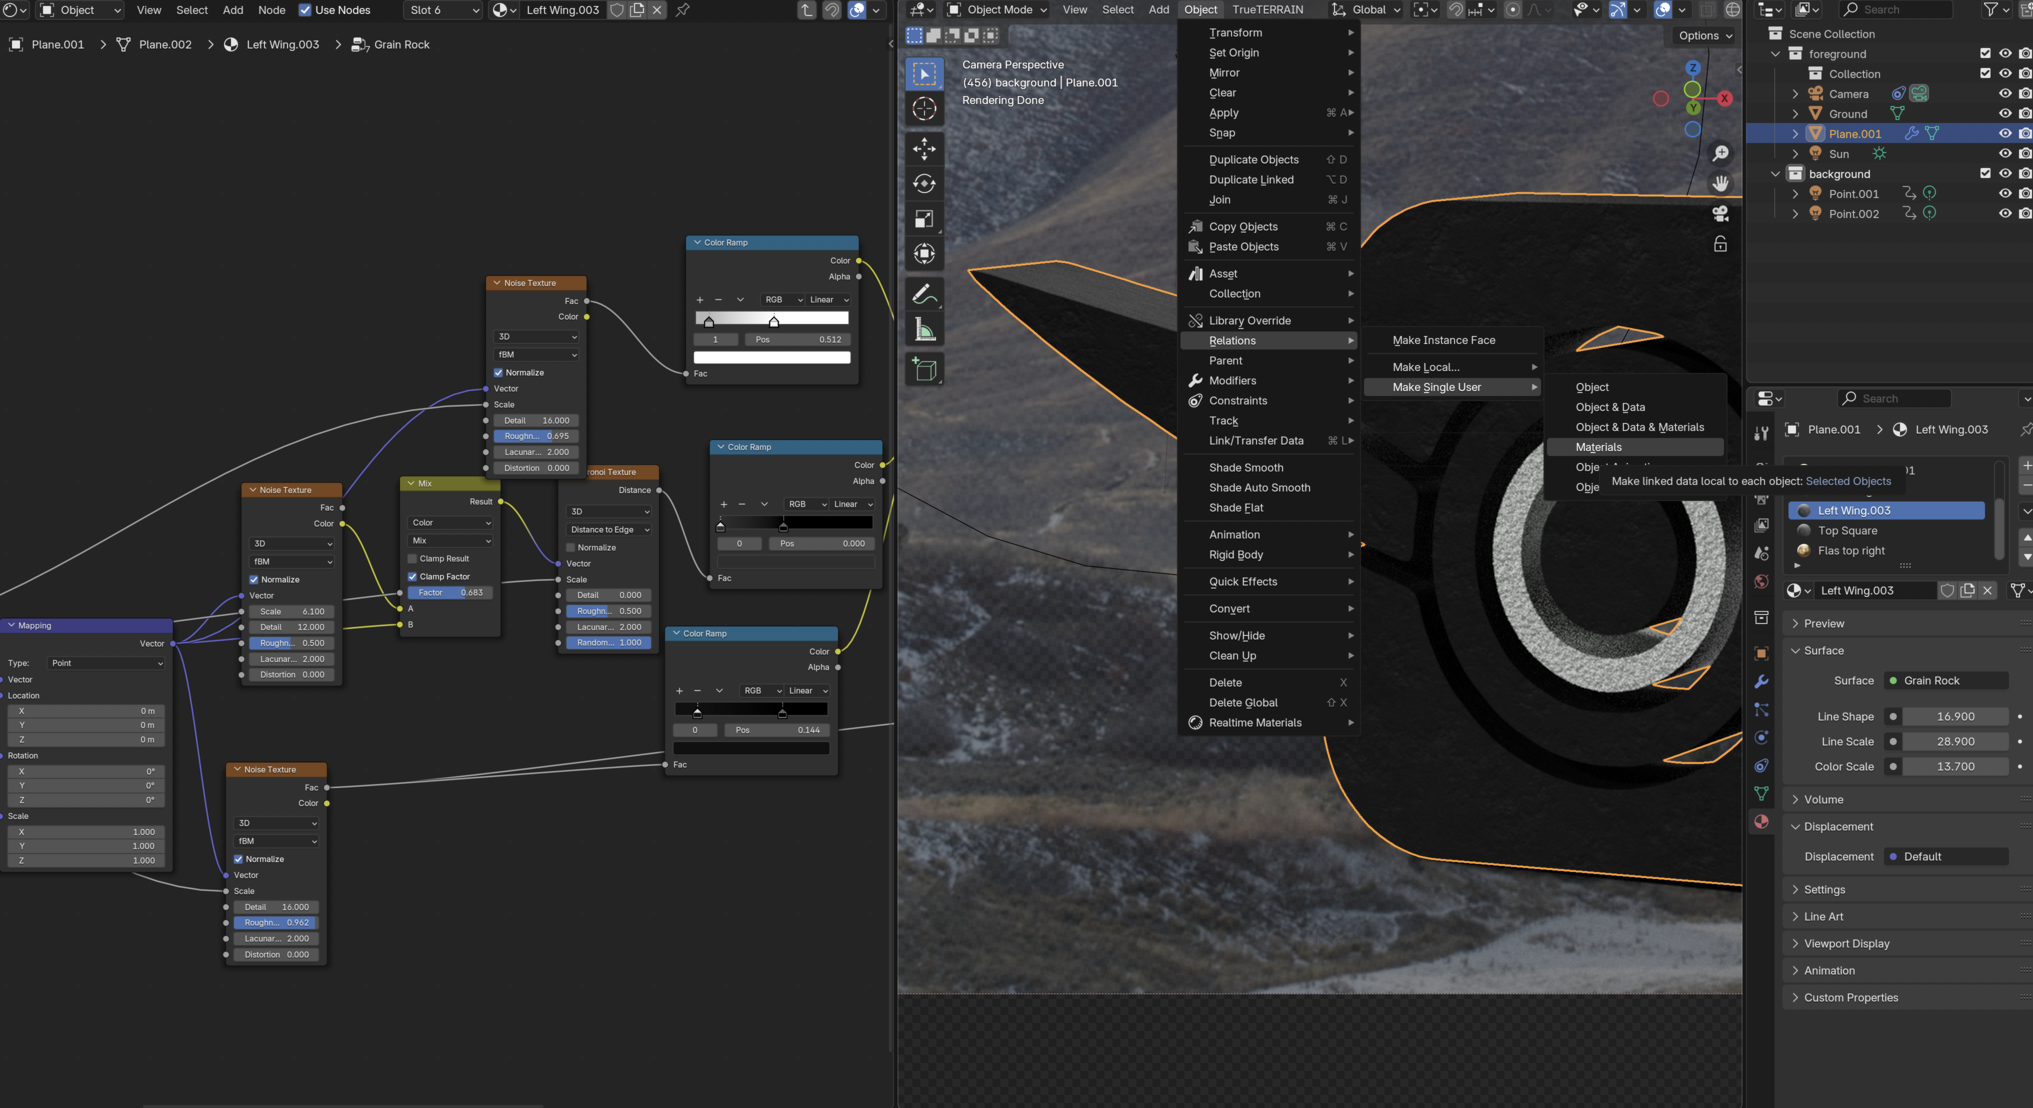The width and height of the screenshot is (2033, 1108).
Task: Click the lock camera to view icon
Action: 1720,244
